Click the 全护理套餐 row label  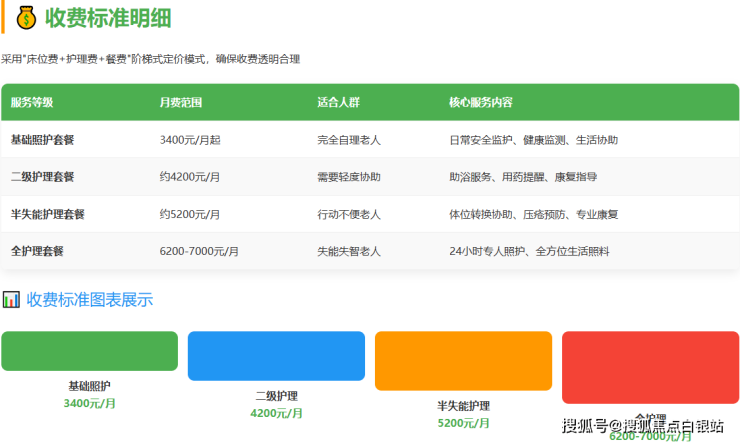(37, 251)
